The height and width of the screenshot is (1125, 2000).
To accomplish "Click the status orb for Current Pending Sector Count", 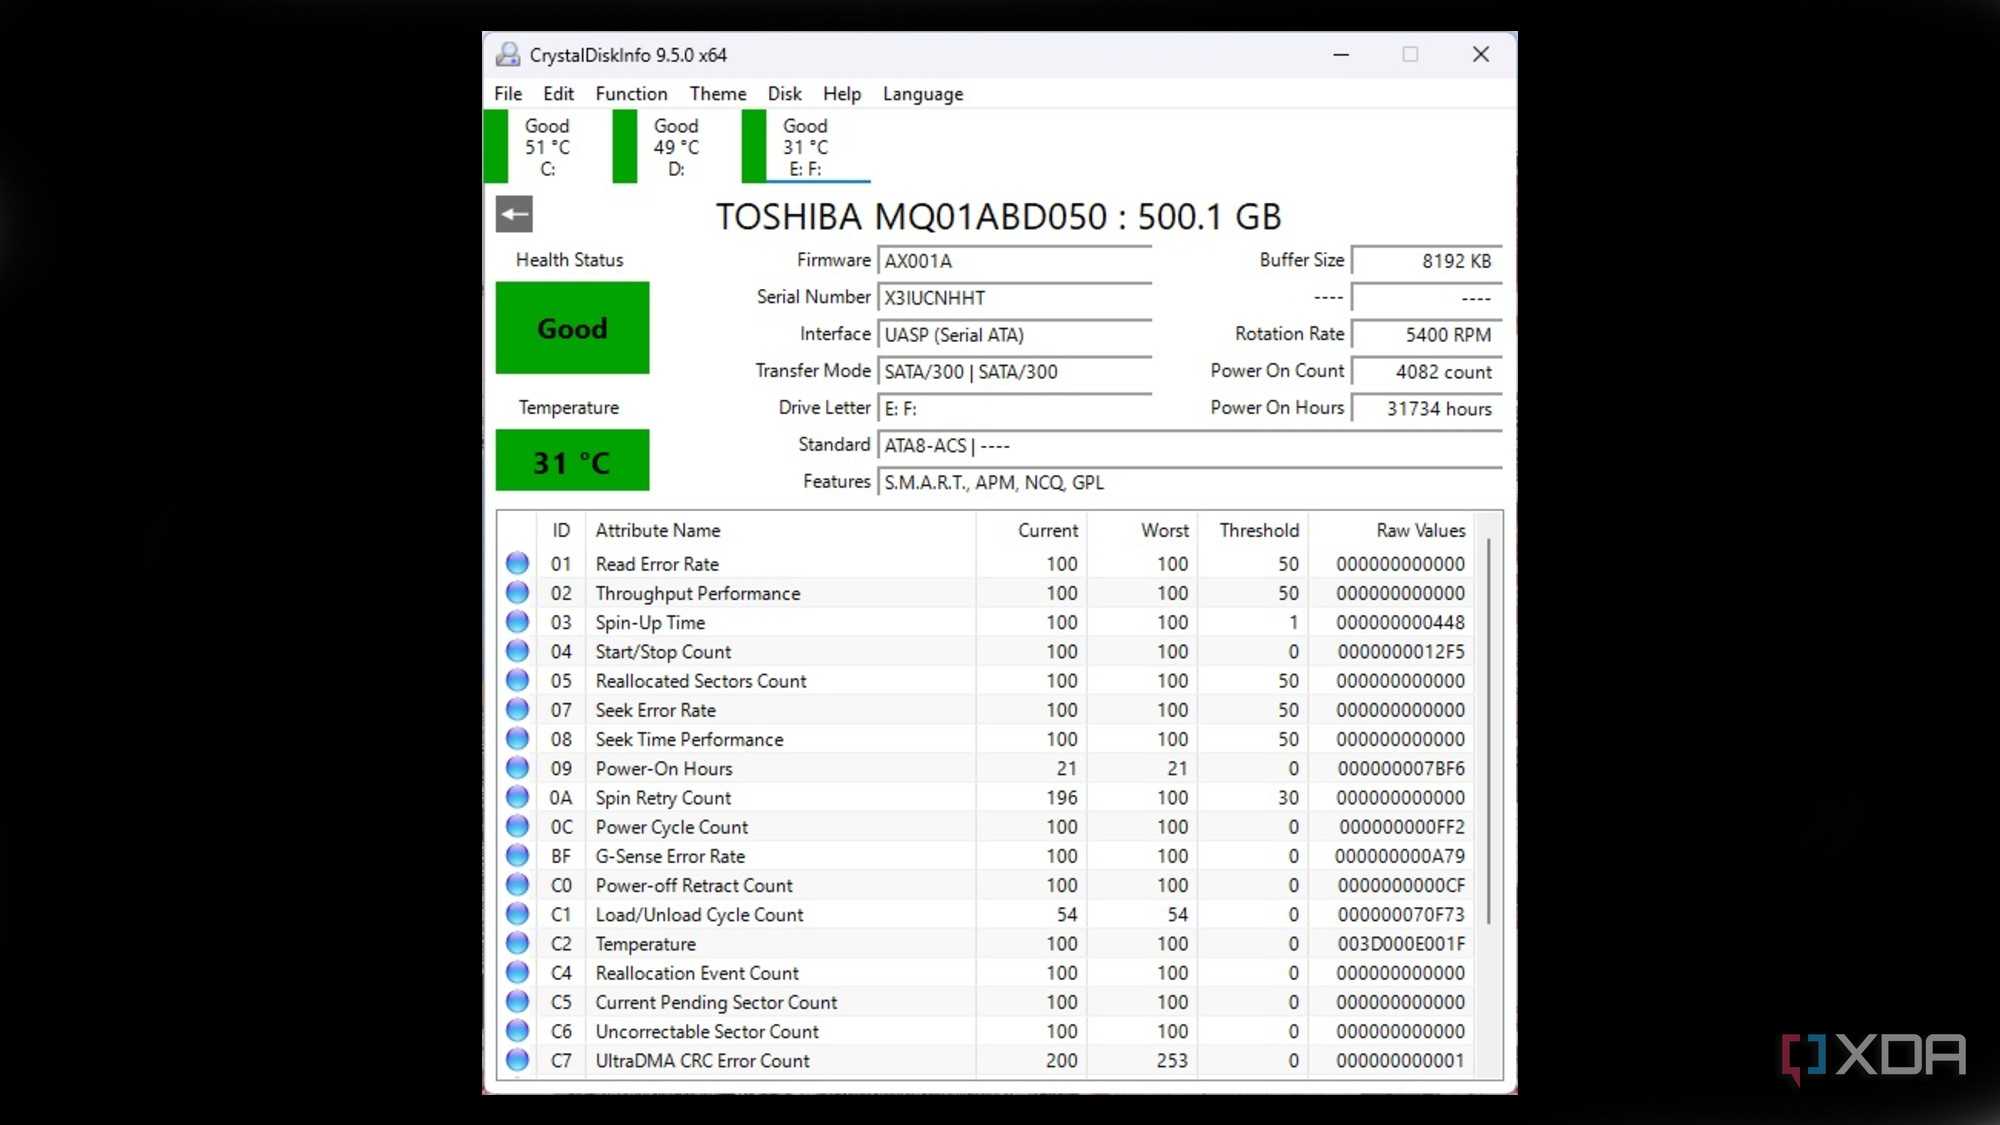I will (517, 1001).
